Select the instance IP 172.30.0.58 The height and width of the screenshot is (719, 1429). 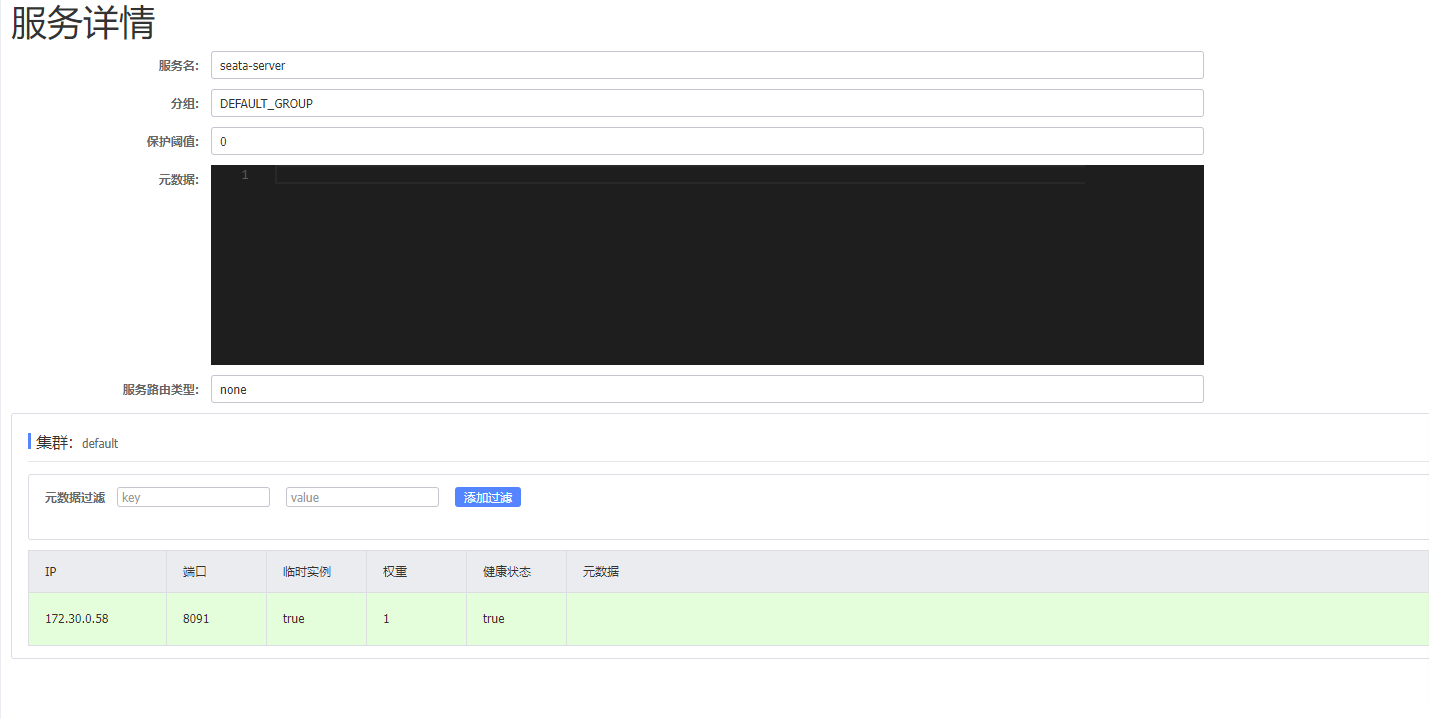(x=77, y=618)
